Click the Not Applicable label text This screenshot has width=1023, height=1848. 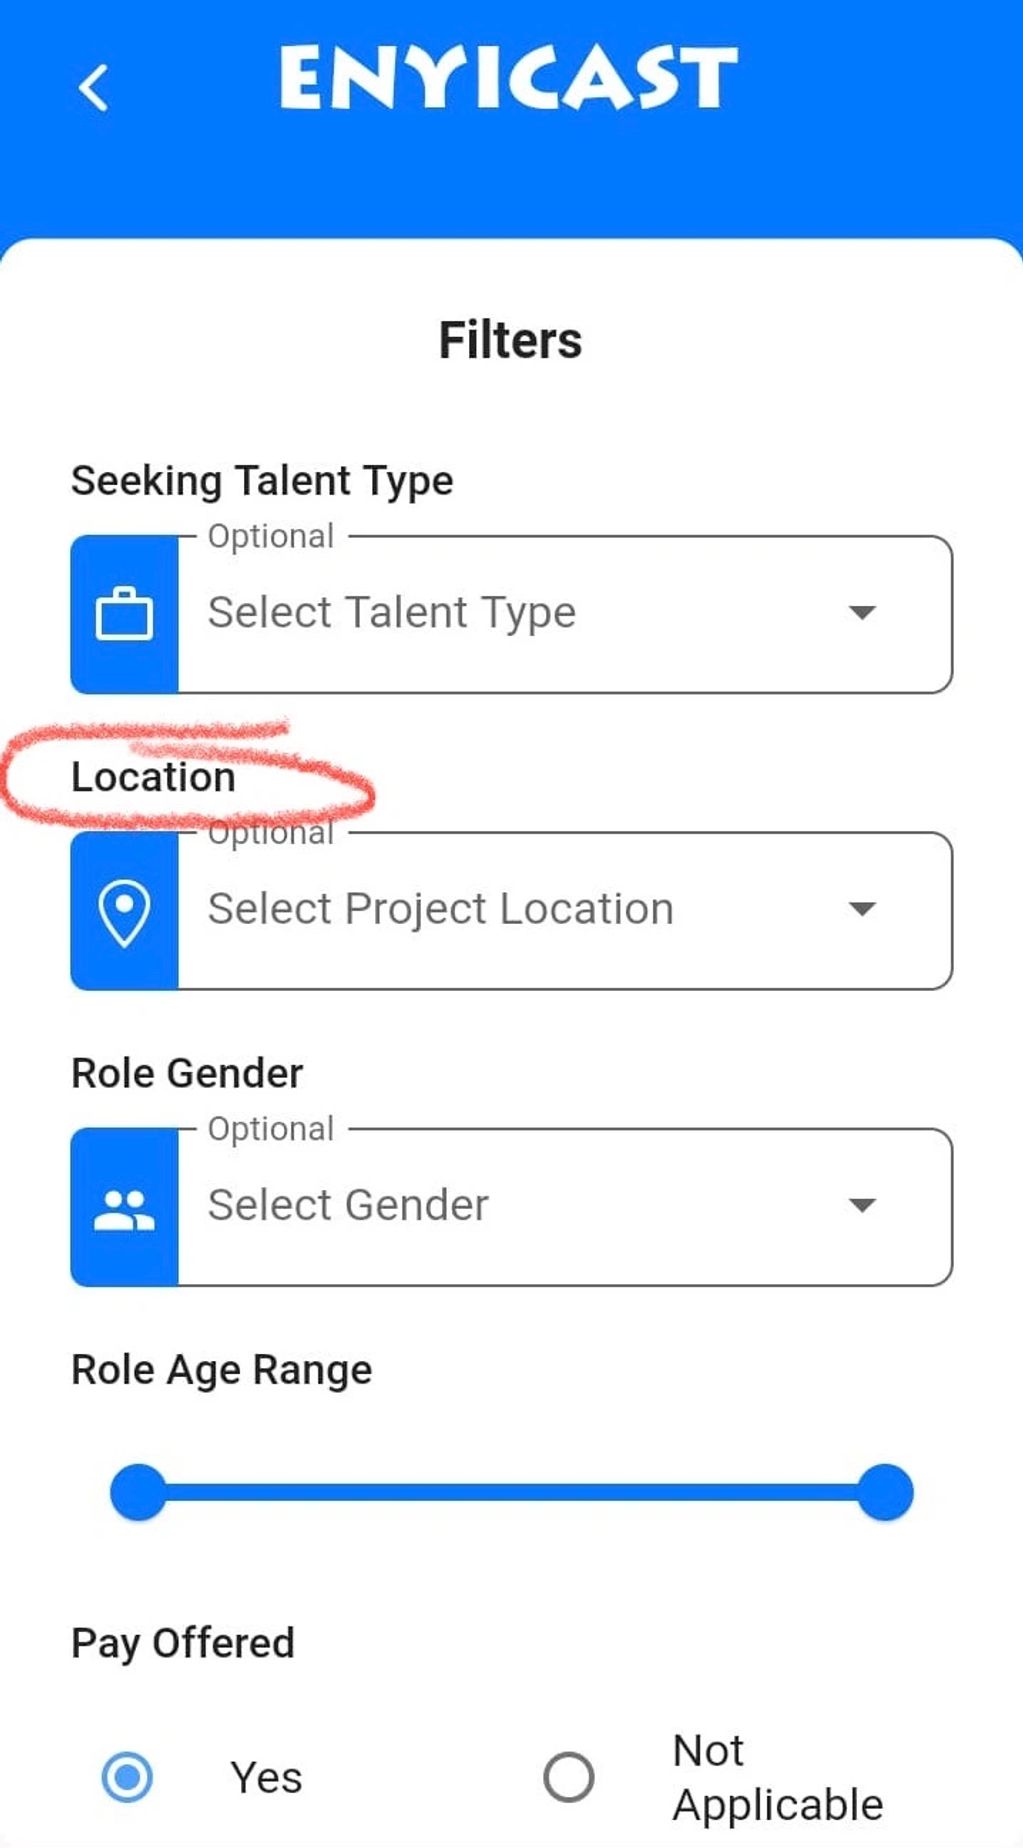pyautogui.click(x=777, y=1778)
